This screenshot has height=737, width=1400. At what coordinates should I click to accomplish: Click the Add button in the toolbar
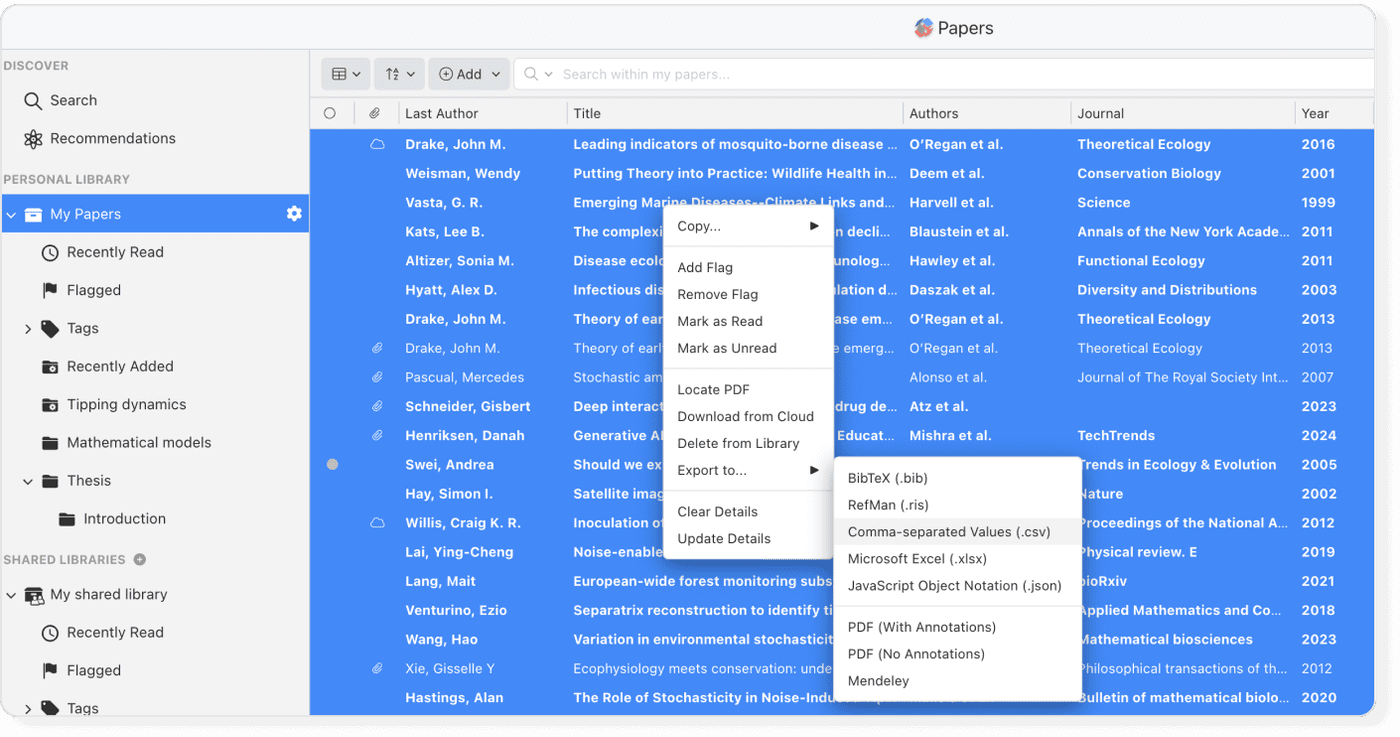point(461,73)
